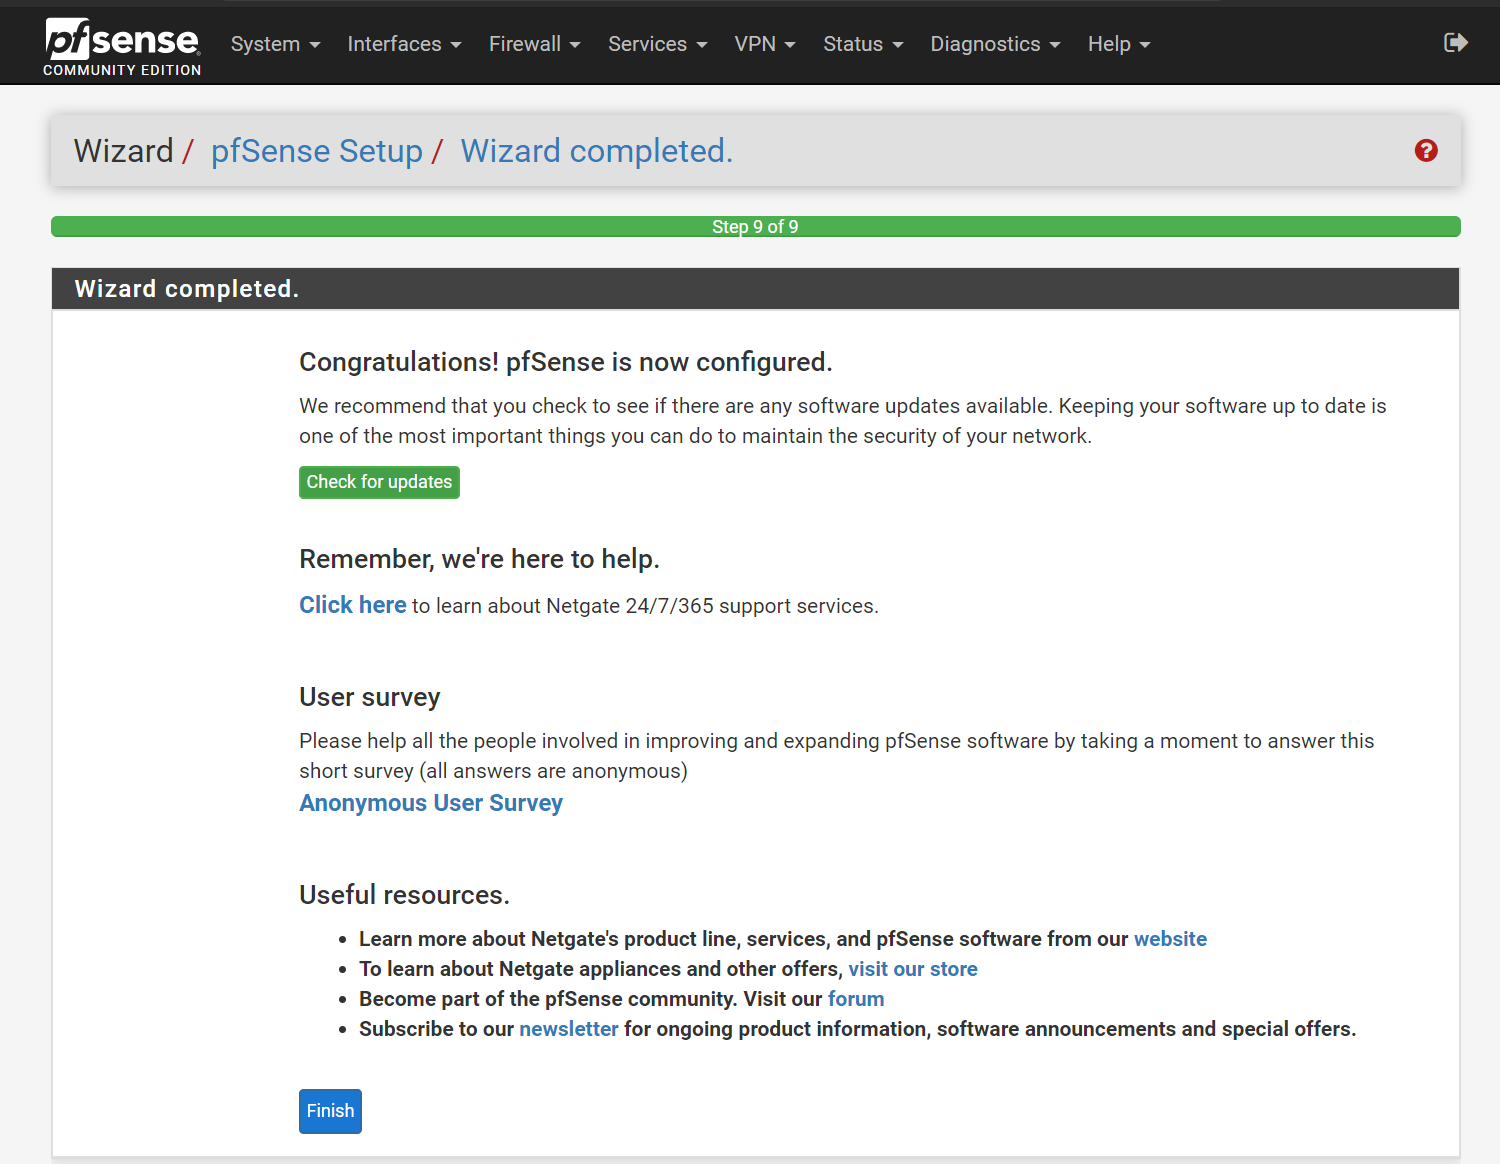Click the pfSense Community Edition logo

(x=122, y=46)
